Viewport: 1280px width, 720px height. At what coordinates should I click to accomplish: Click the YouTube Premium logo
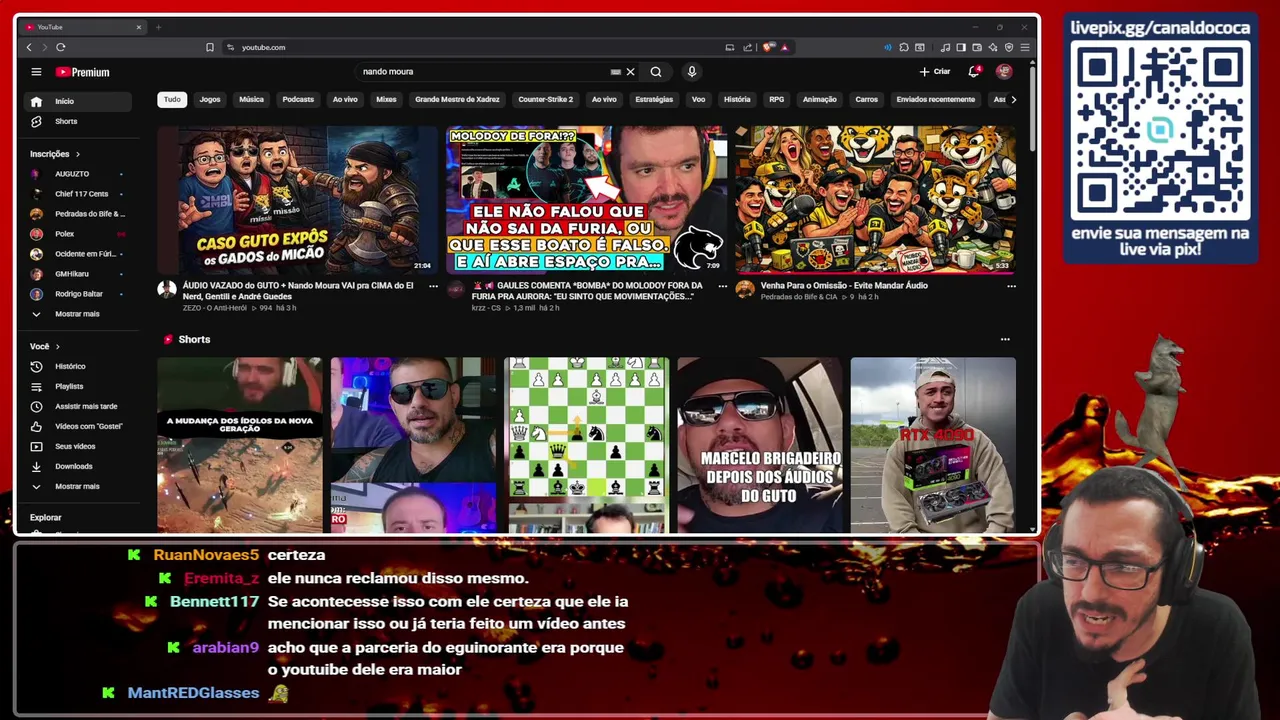point(82,72)
